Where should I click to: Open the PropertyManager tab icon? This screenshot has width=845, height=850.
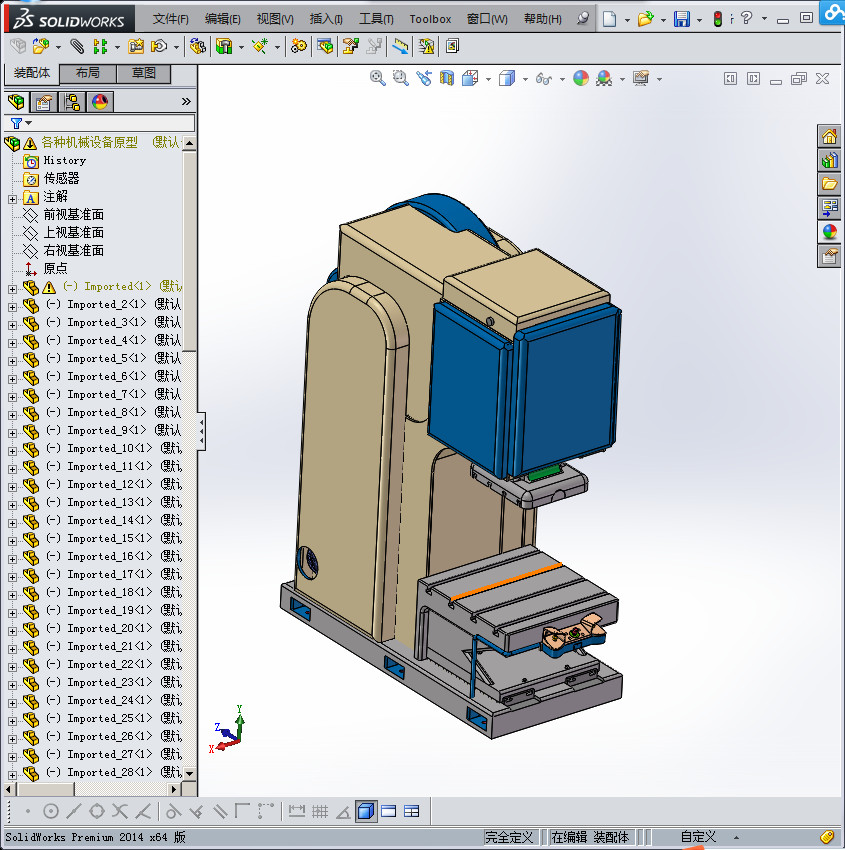tap(43, 102)
